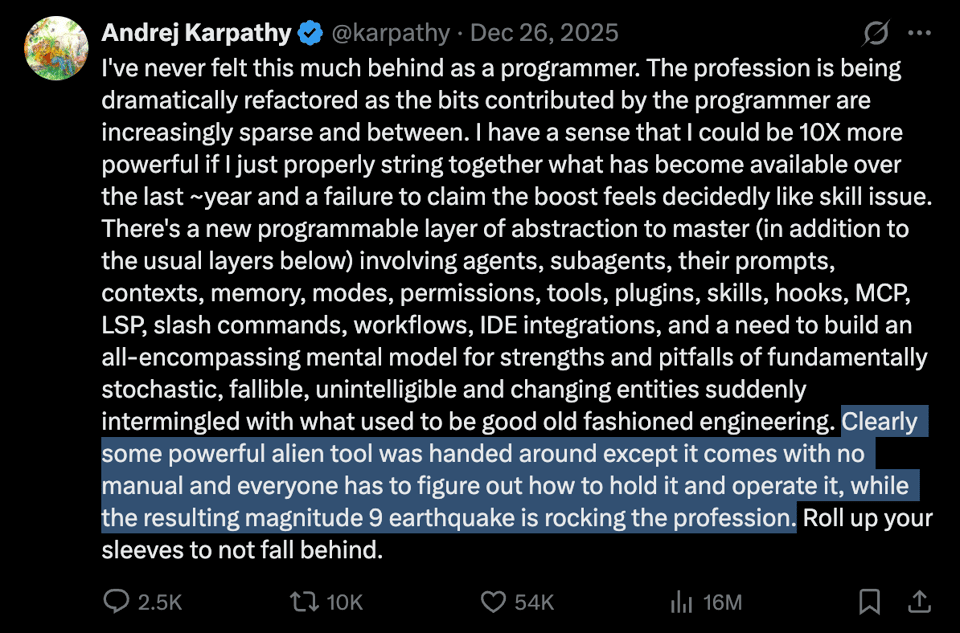Open the Dec 26, 2025 timestamp link
The image size is (960, 633).
click(x=542, y=32)
